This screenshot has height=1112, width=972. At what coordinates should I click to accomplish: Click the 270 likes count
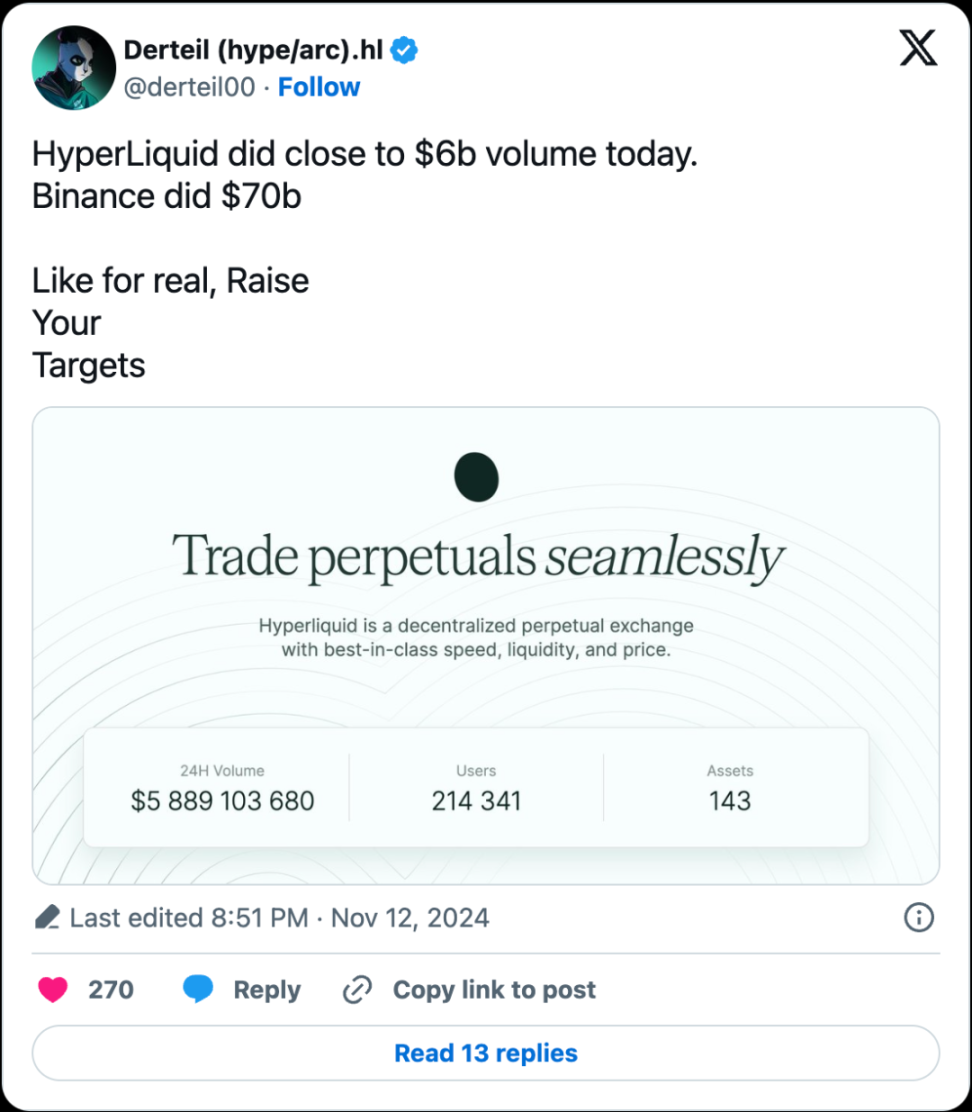tap(111, 990)
